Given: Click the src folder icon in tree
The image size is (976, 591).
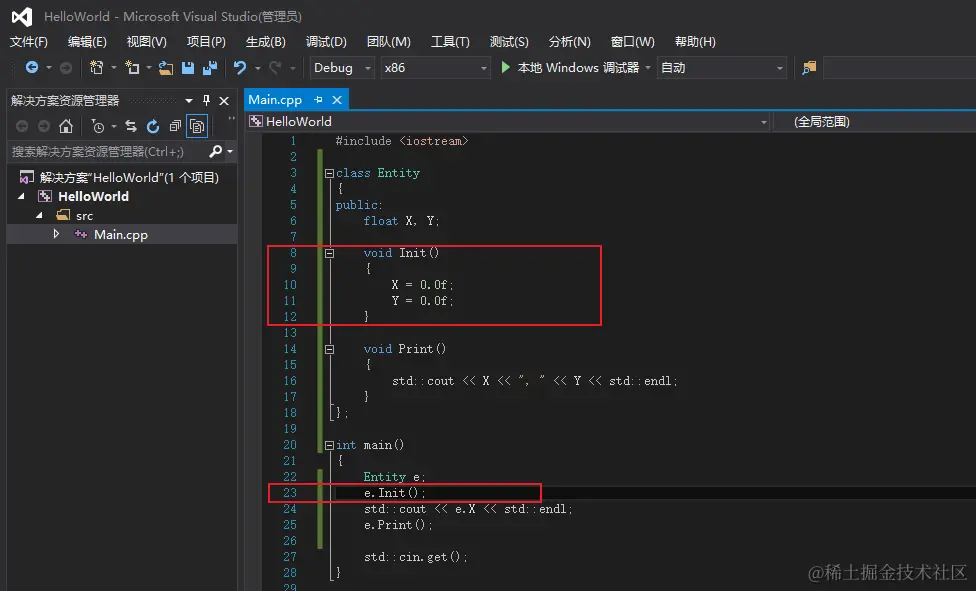Looking at the screenshot, I should point(63,215).
